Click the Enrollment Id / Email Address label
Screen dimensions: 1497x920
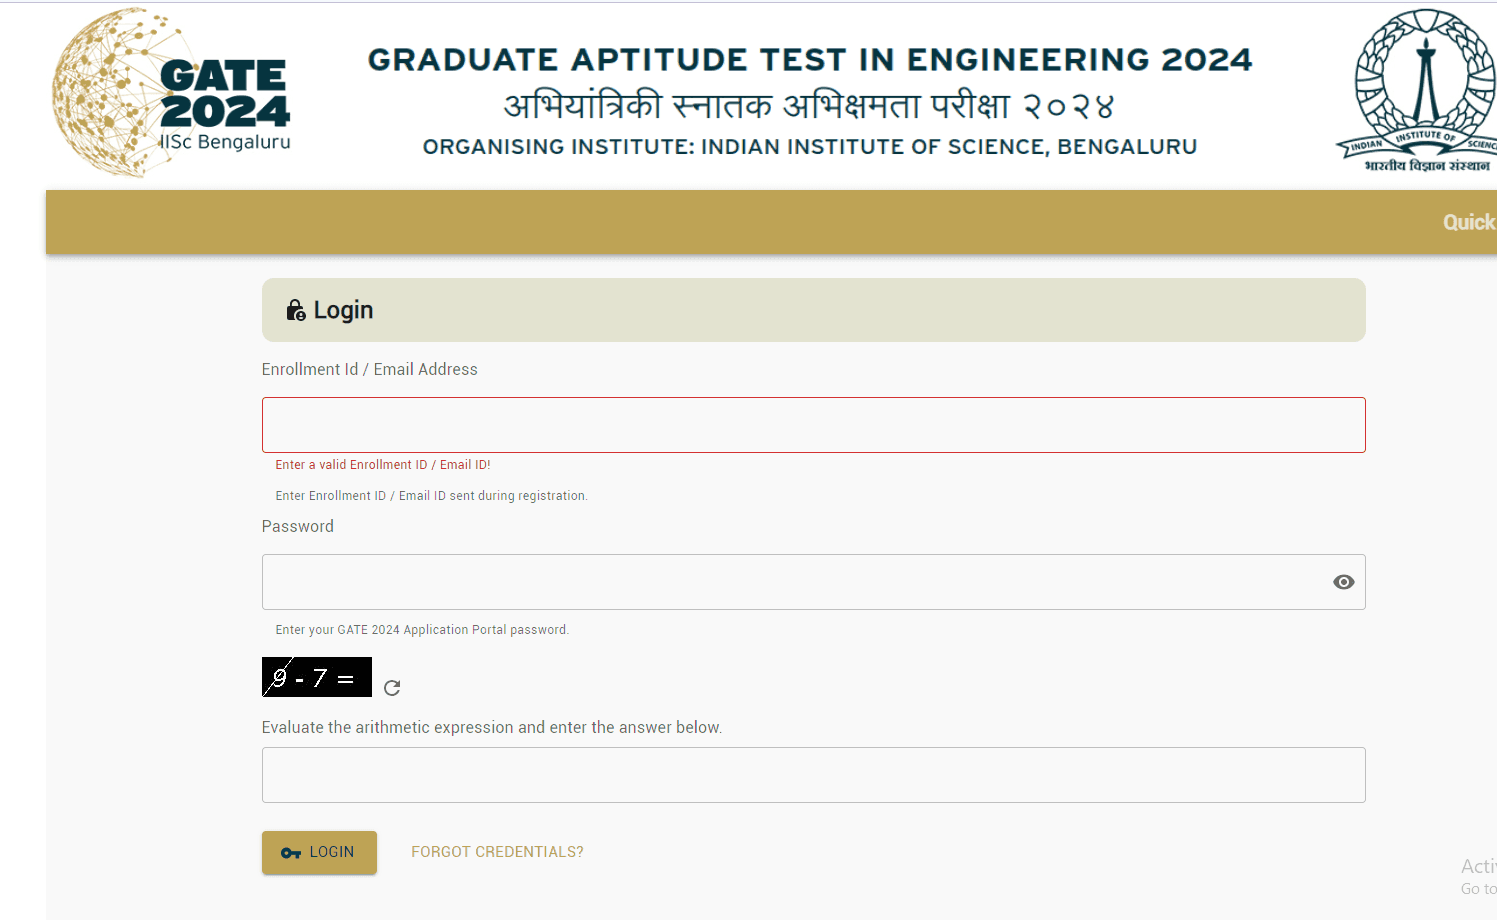point(369,369)
